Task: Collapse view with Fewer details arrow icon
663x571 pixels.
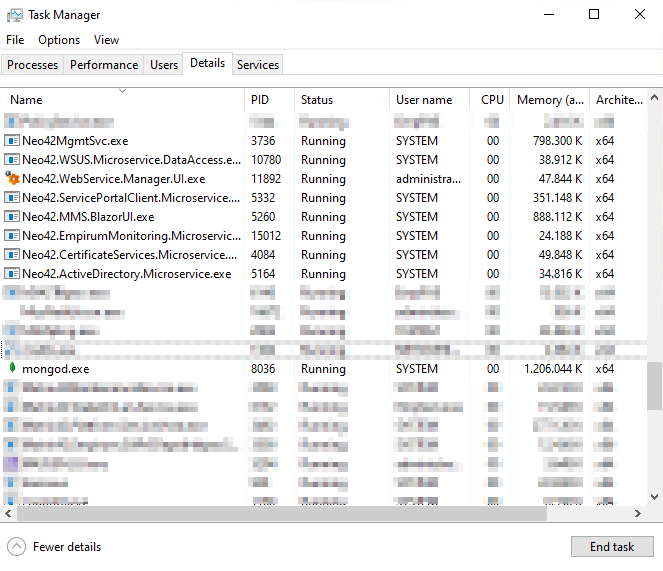Action: [x=16, y=546]
